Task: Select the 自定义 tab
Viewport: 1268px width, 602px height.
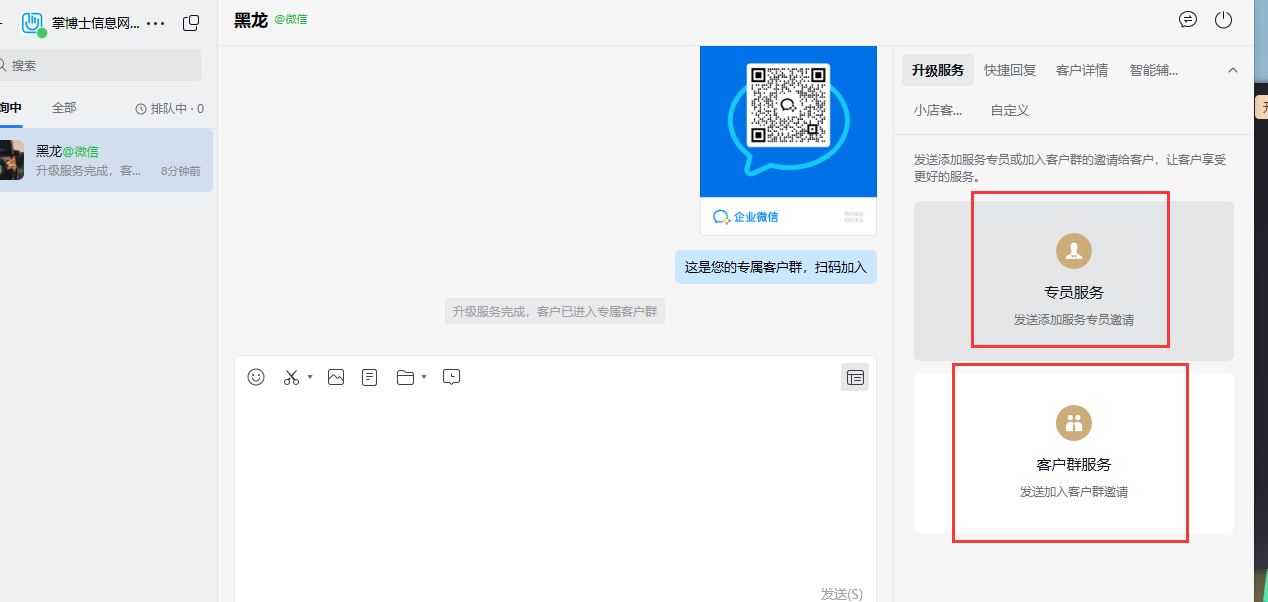Action: 1010,110
